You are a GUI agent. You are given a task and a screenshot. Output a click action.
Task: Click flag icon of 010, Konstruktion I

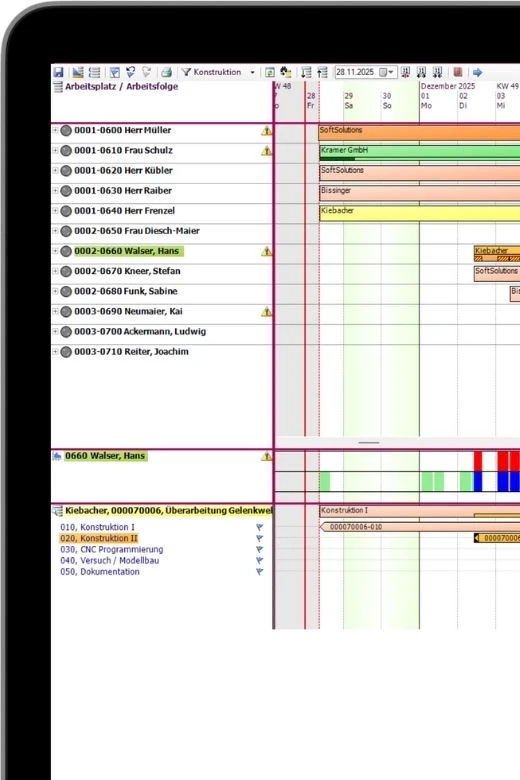pos(259,527)
